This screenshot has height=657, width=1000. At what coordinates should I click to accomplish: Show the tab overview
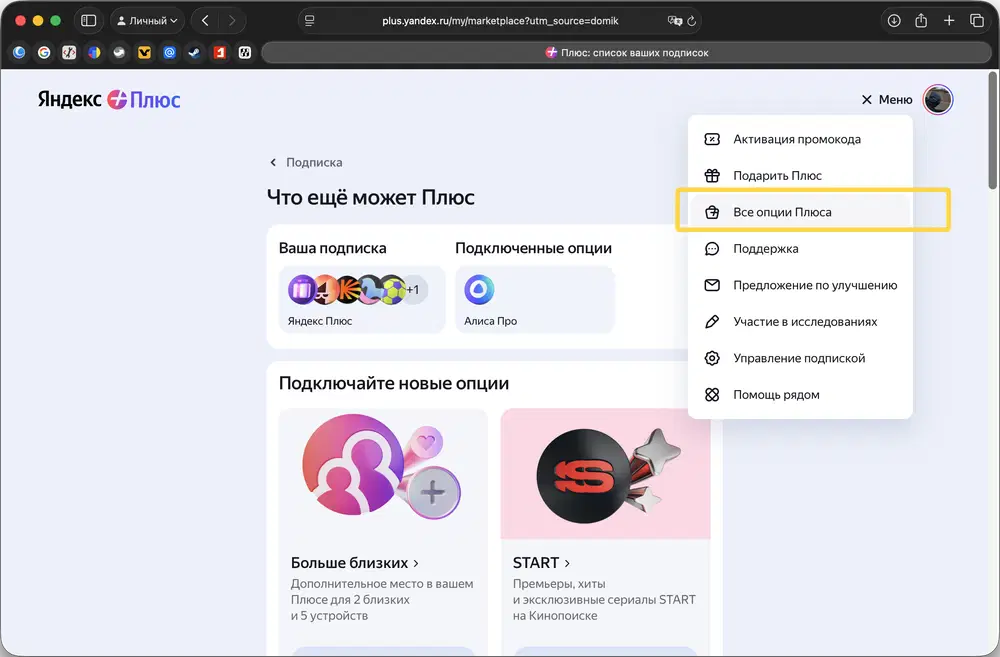point(976,21)
